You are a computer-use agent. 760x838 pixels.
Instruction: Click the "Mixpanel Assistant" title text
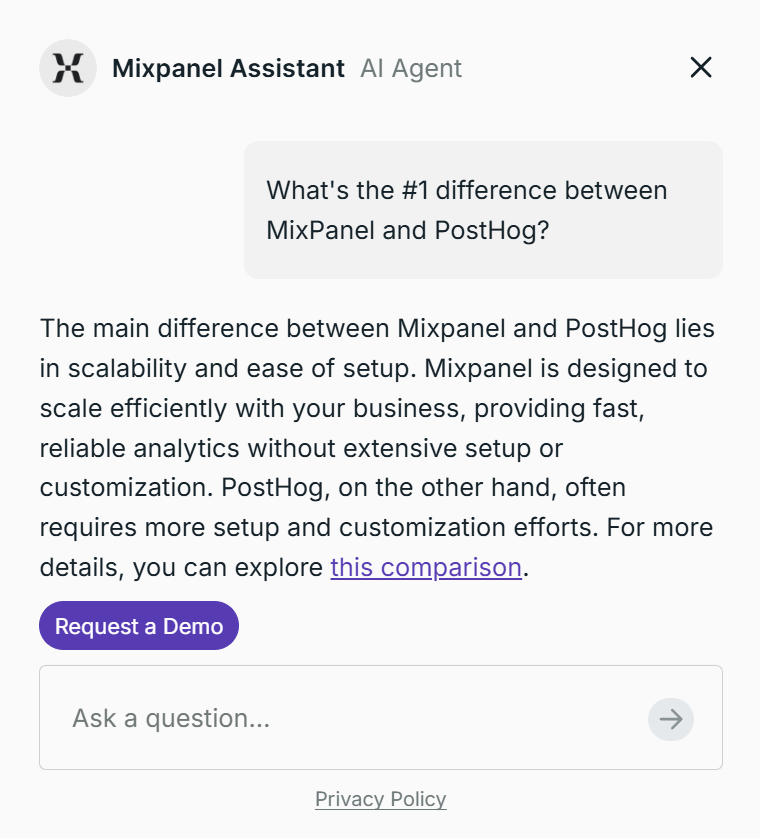pyautogui.click(x=228, y=68)
